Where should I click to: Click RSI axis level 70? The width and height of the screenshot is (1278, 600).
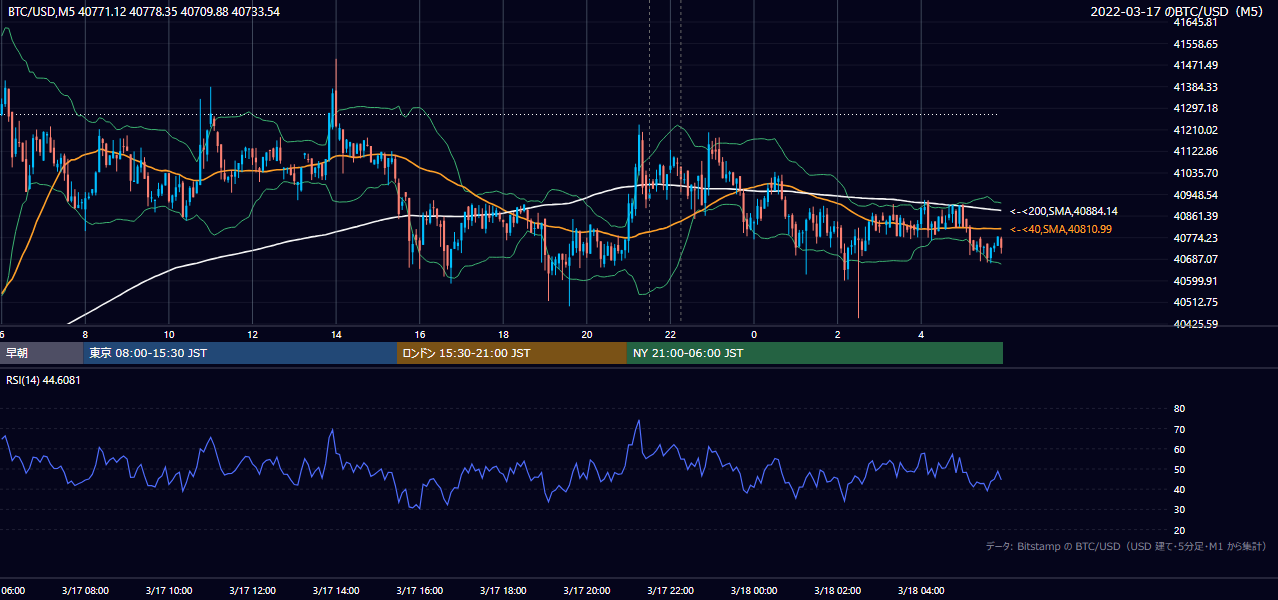(x=1179, y=429)
